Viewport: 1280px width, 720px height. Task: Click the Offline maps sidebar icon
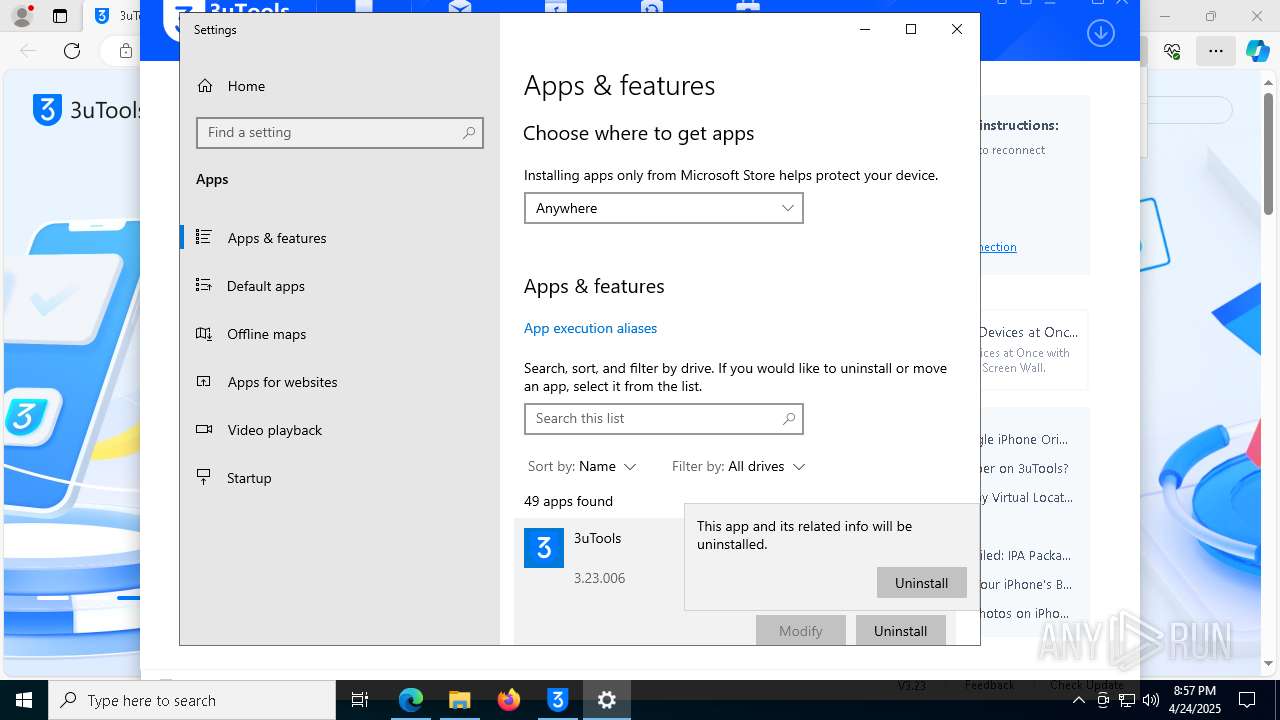[x=204, y=333]
